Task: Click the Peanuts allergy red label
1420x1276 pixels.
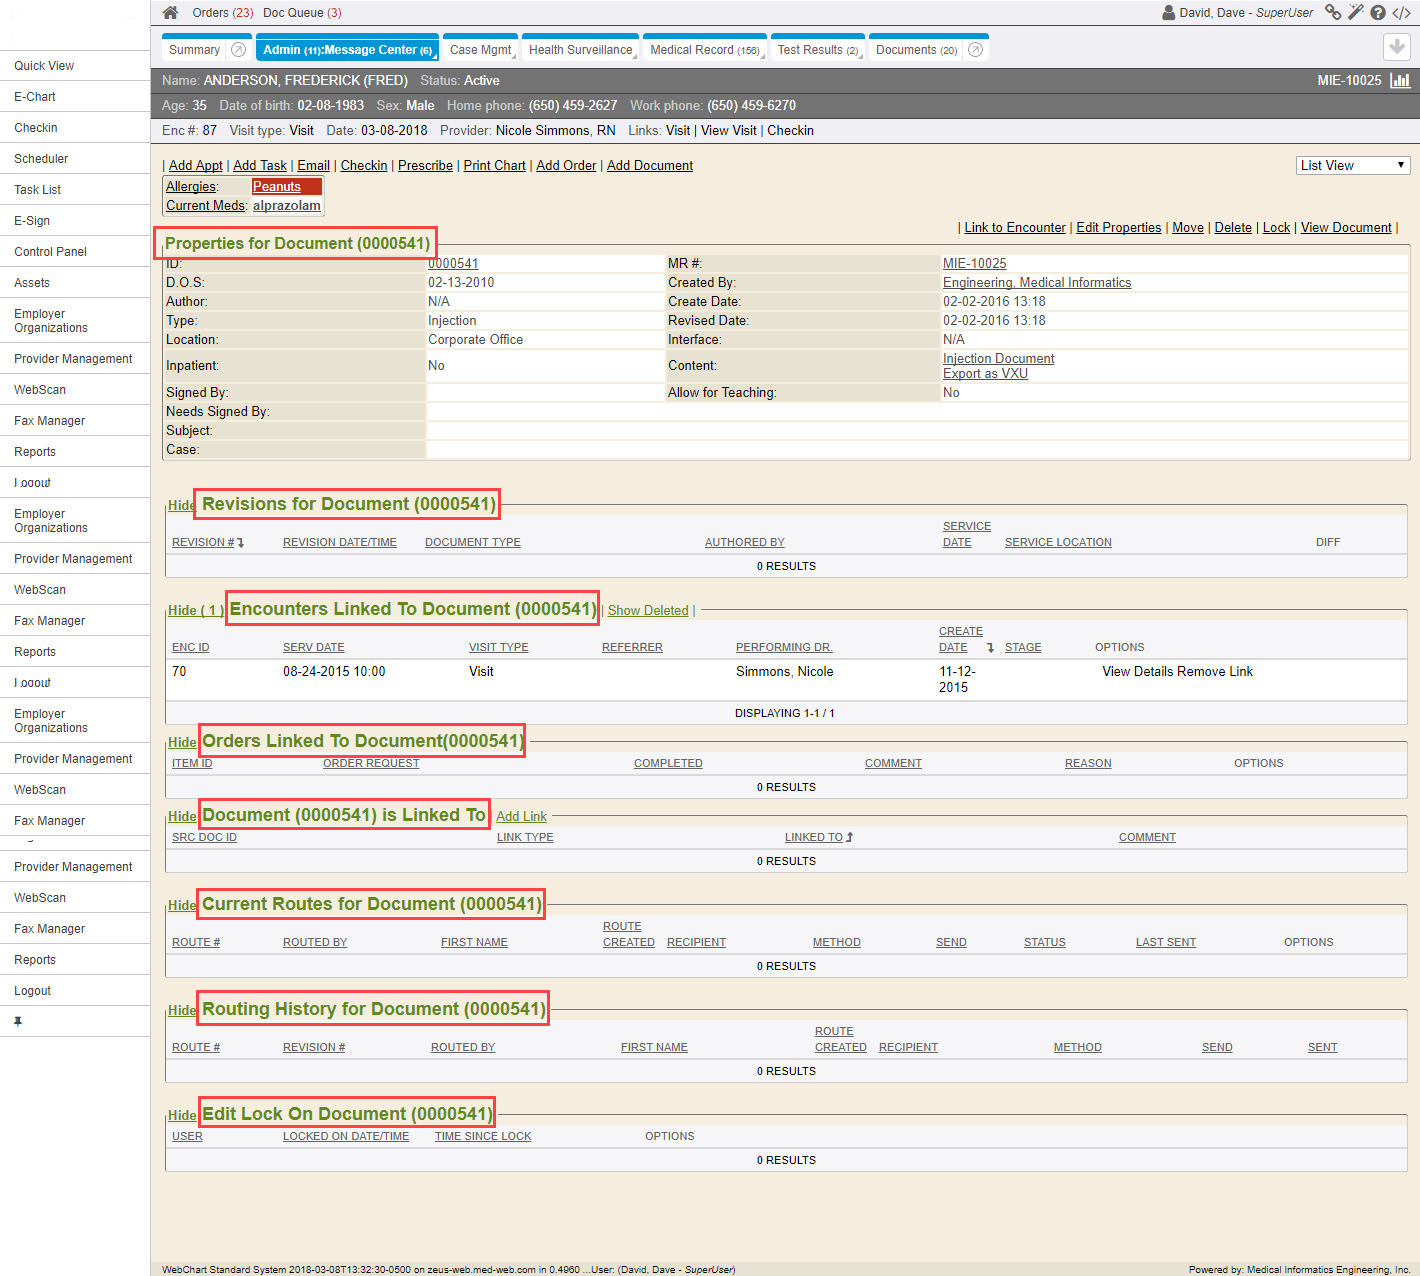Action: coord(277,187)
